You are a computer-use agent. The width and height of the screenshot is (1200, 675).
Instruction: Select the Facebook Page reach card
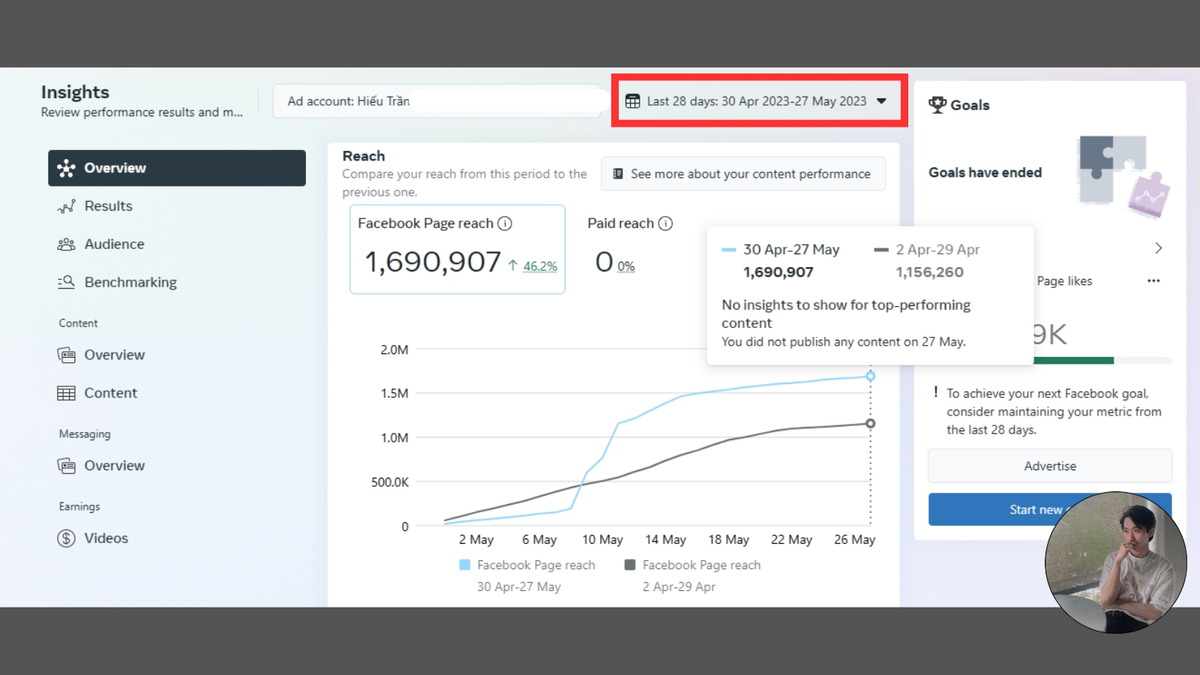click(457, 249)
